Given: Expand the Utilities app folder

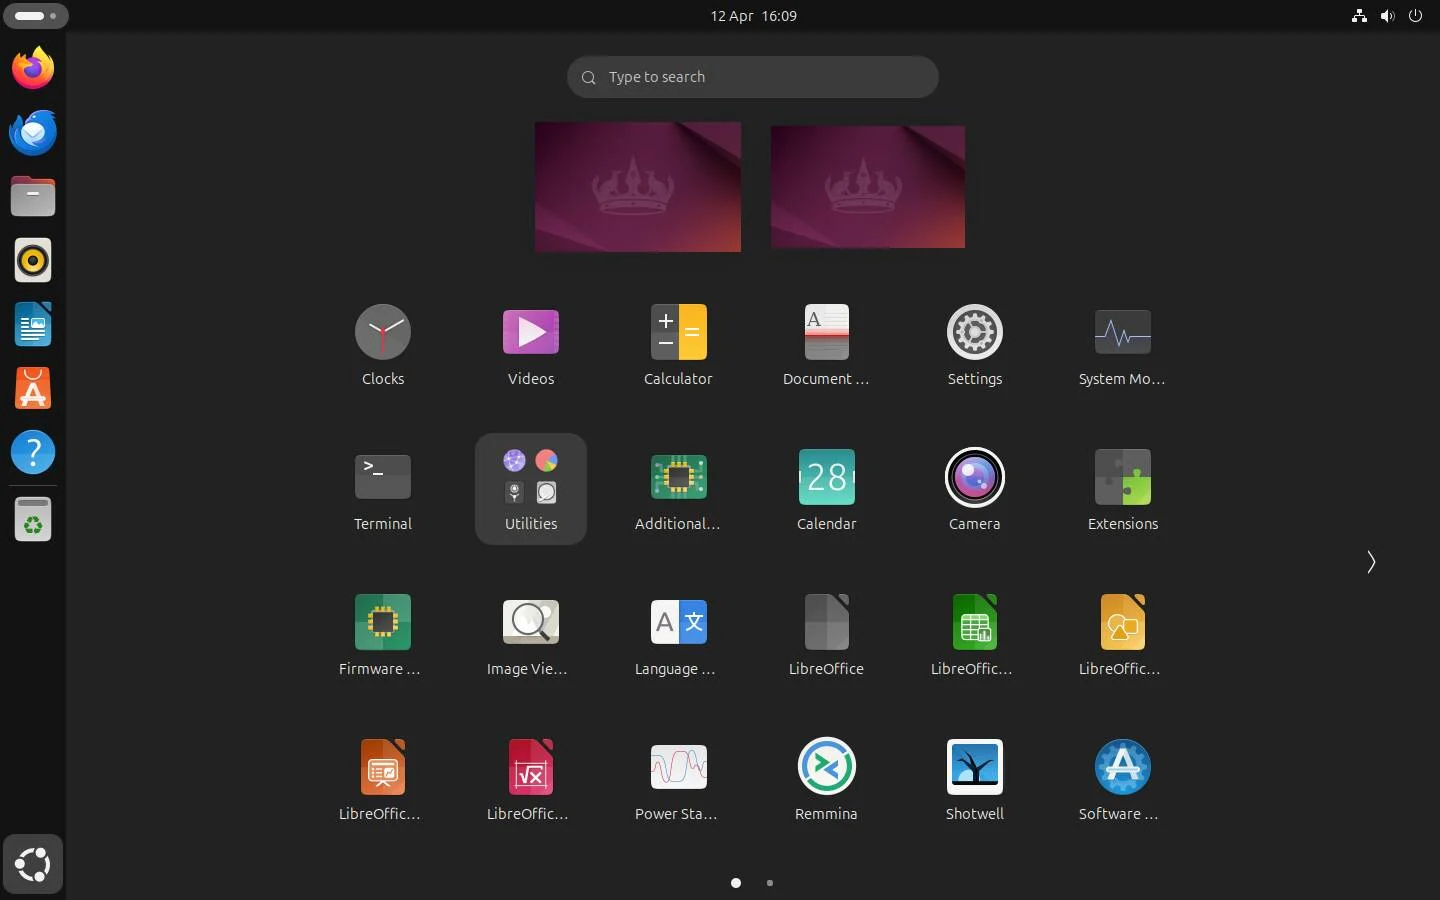Looking at the screenshot, I should click(531, 488).
